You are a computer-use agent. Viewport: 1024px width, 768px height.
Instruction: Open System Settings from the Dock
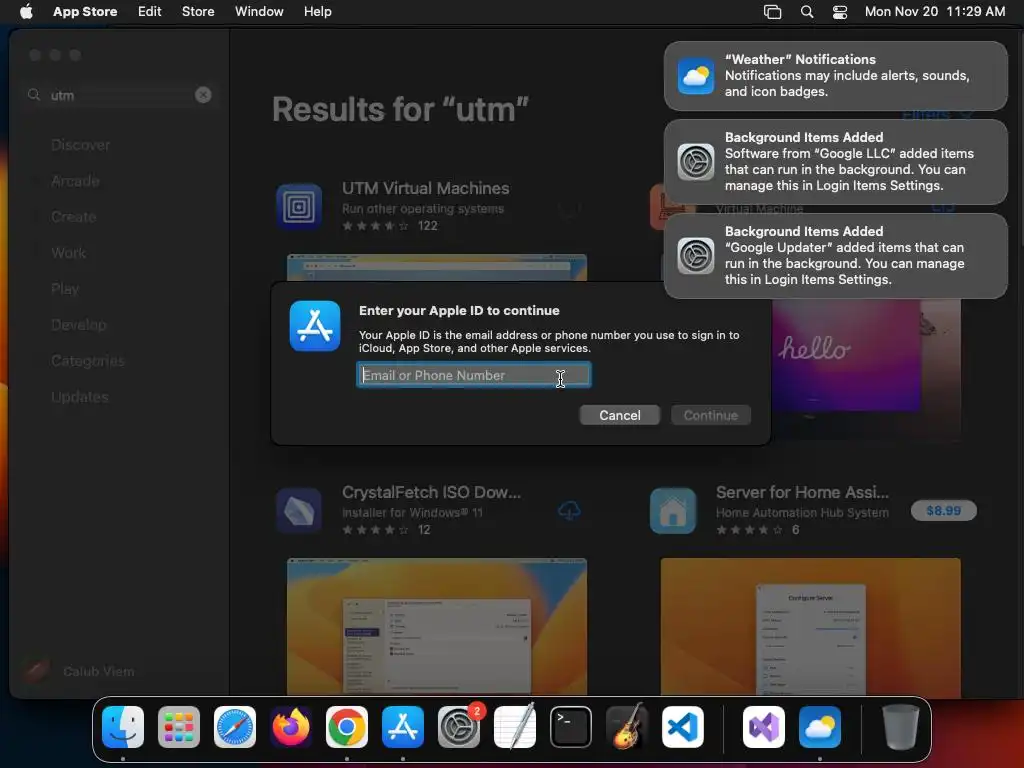click(x=458, y=727)
